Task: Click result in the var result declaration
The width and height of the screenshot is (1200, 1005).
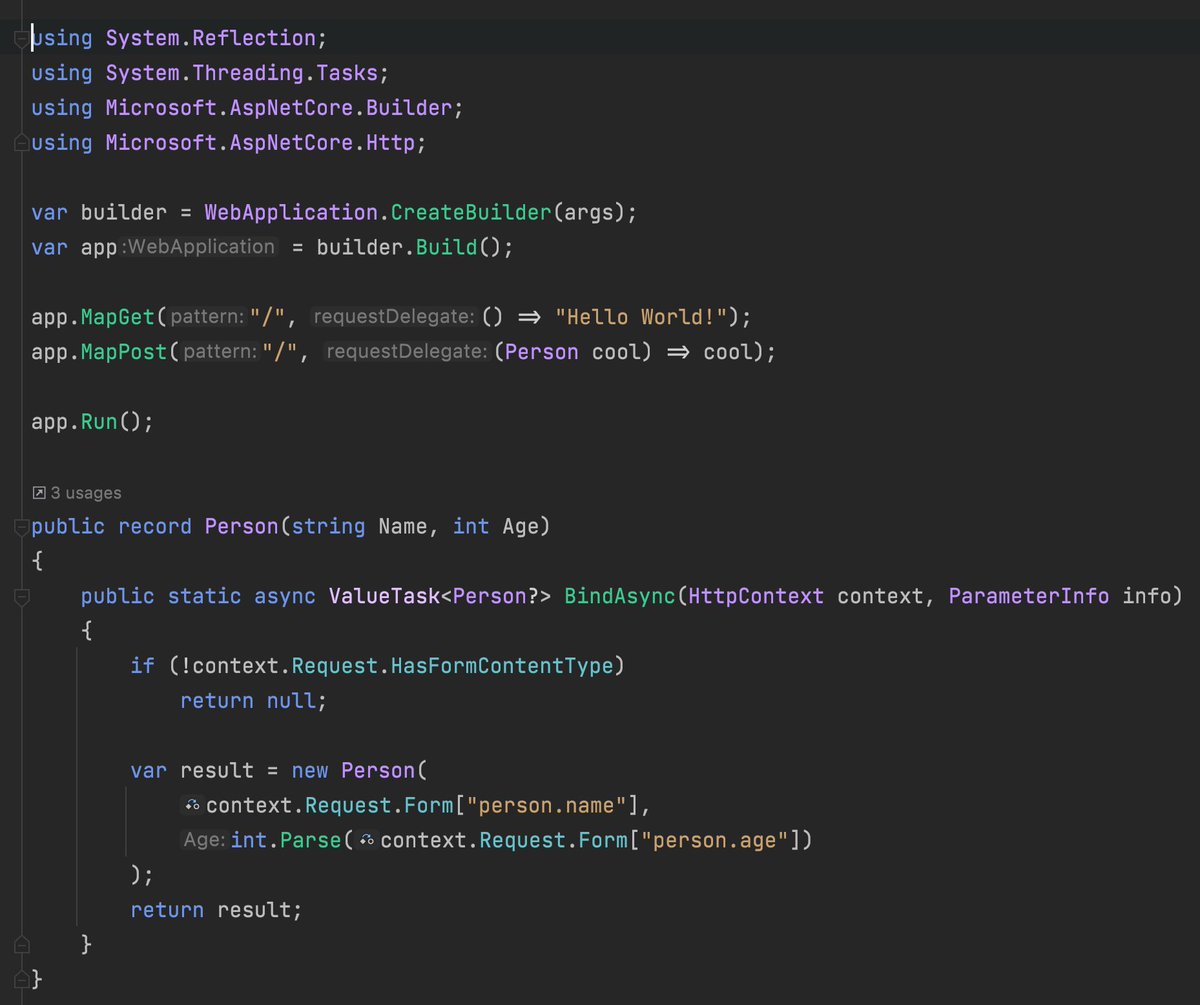Action: point(217,771)
